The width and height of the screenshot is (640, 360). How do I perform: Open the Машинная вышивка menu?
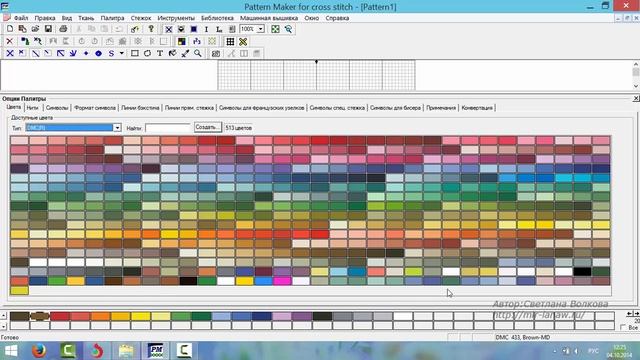coord(269,18)
